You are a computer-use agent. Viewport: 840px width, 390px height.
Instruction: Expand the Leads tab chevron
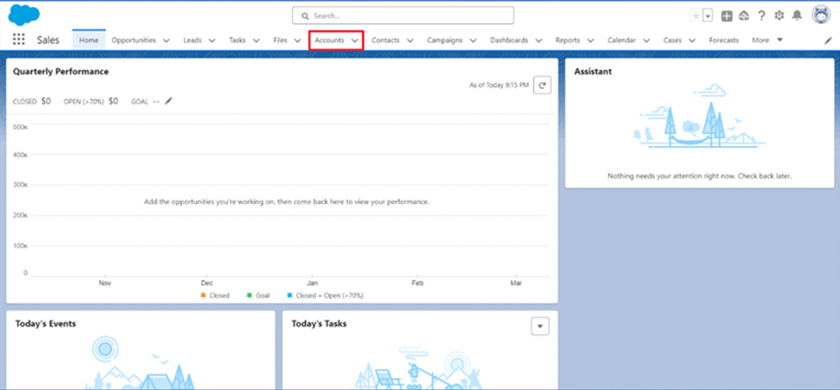(x=212, y=41)
